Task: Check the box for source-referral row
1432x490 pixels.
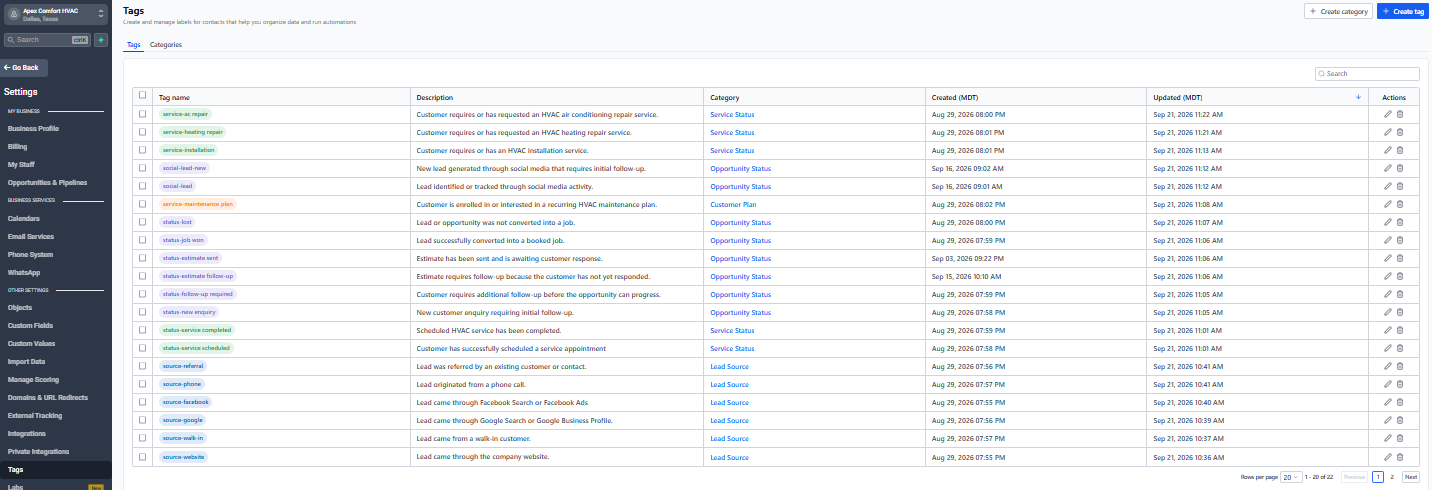Action: click(x=143, y=366)
